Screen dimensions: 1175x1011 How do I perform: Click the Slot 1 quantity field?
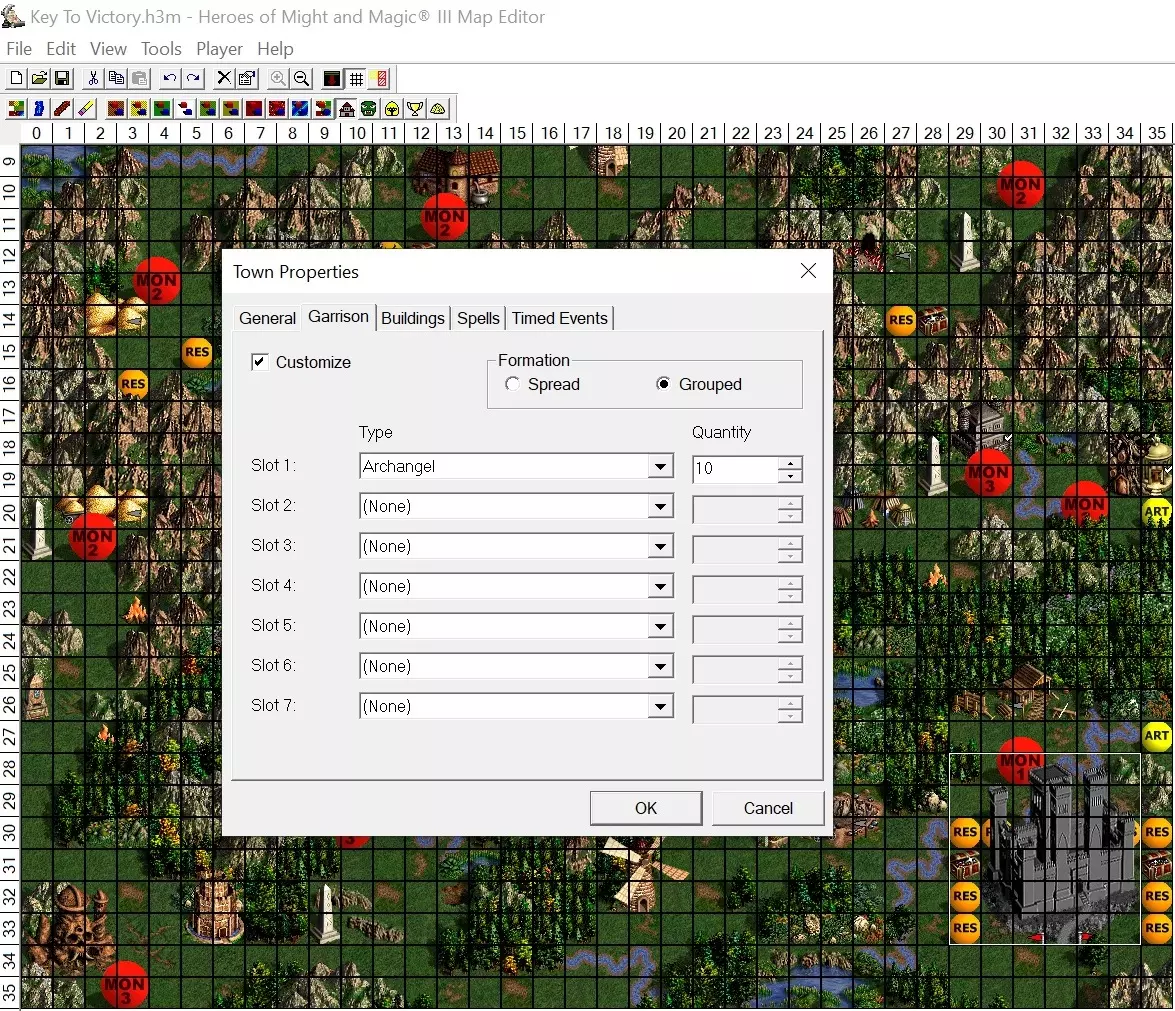pos(735,468)
